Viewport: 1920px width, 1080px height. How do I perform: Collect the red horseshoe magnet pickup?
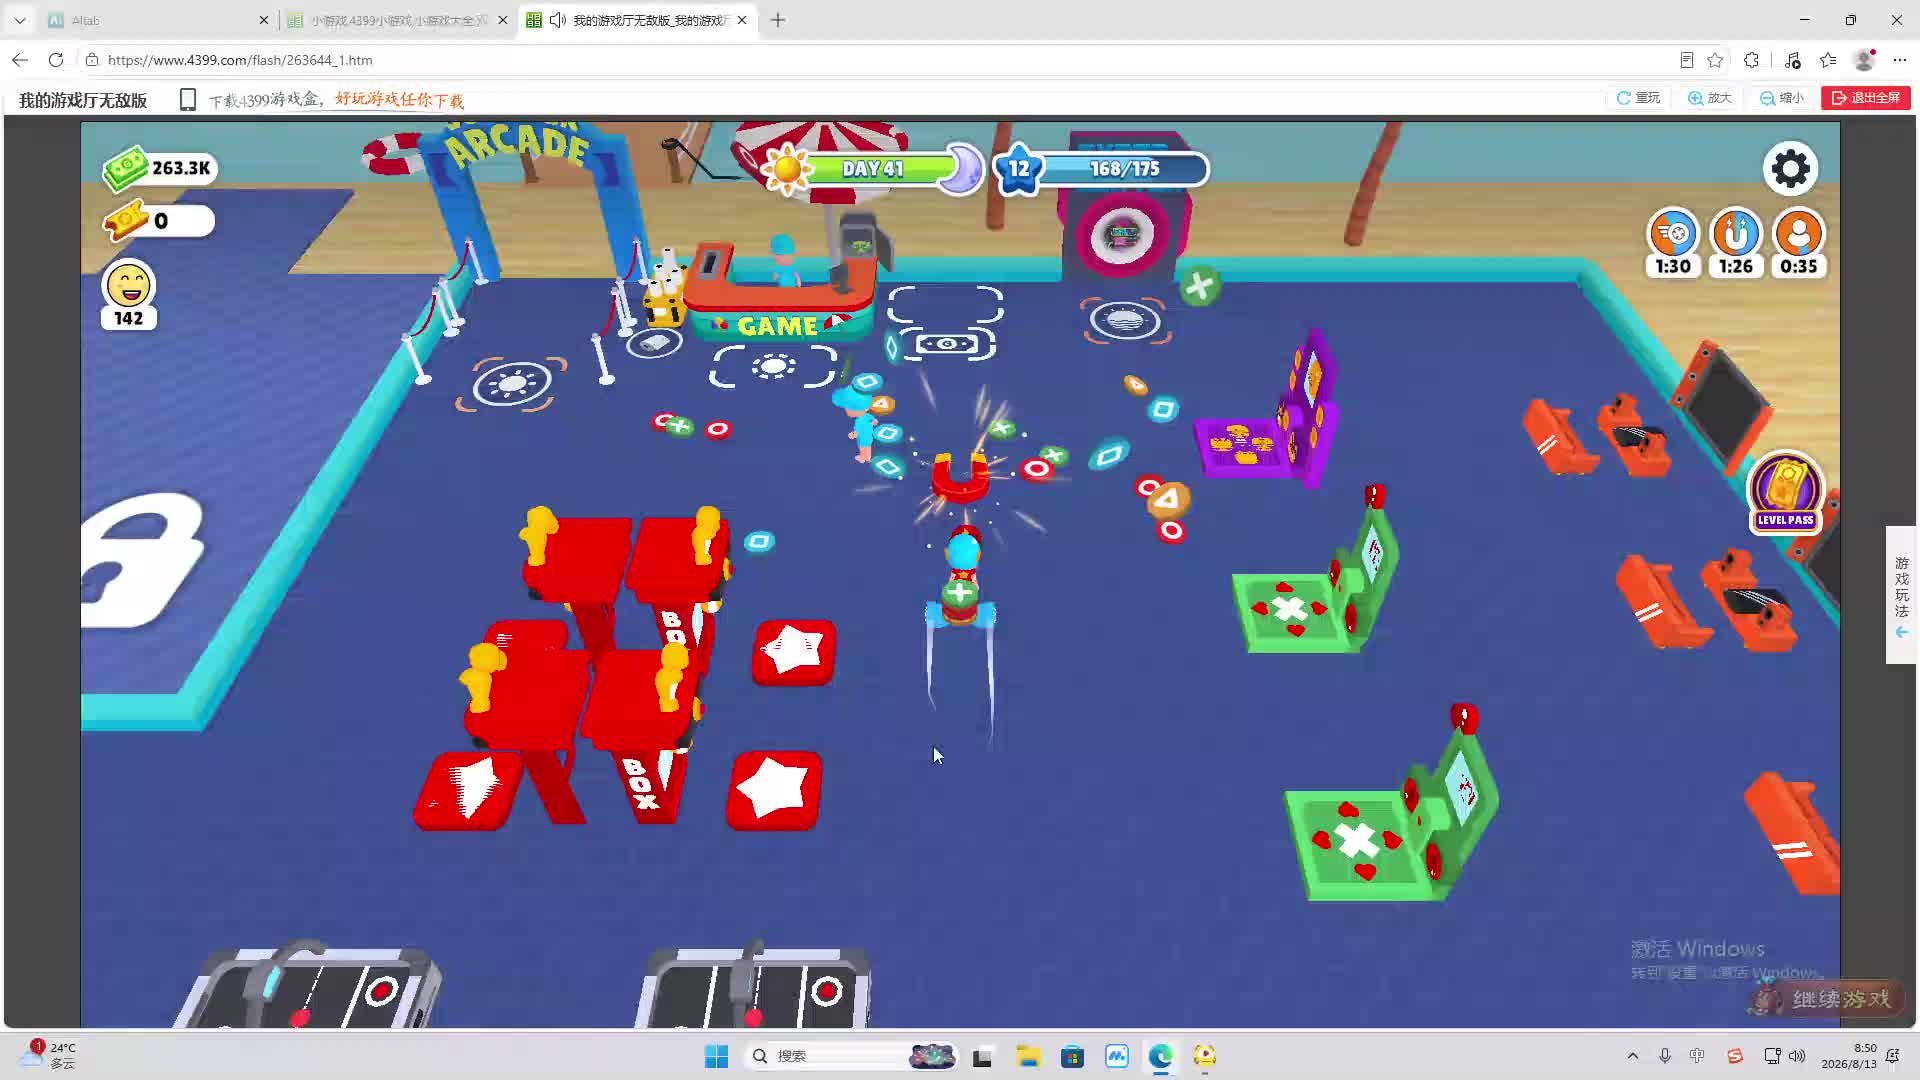(x=960, y=478)
